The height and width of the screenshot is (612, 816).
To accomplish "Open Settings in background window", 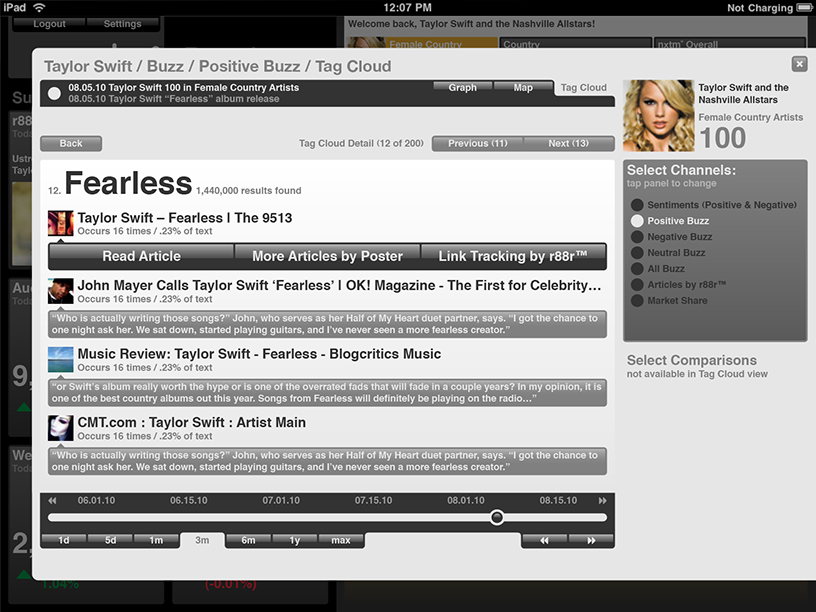I will (x=122, y=24).
